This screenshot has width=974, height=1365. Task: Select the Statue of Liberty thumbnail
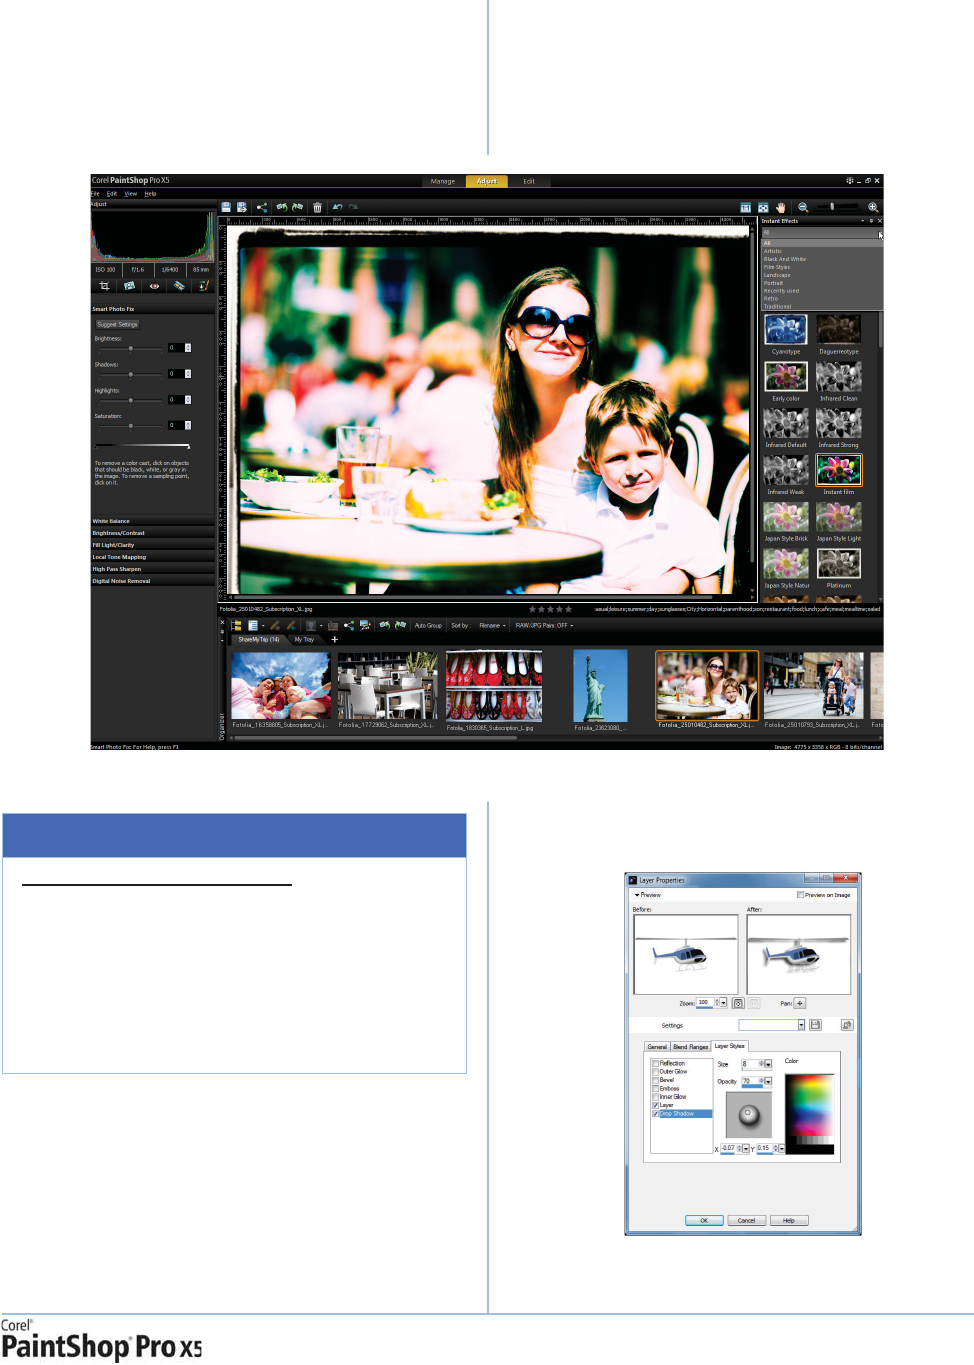pos(600,685)
